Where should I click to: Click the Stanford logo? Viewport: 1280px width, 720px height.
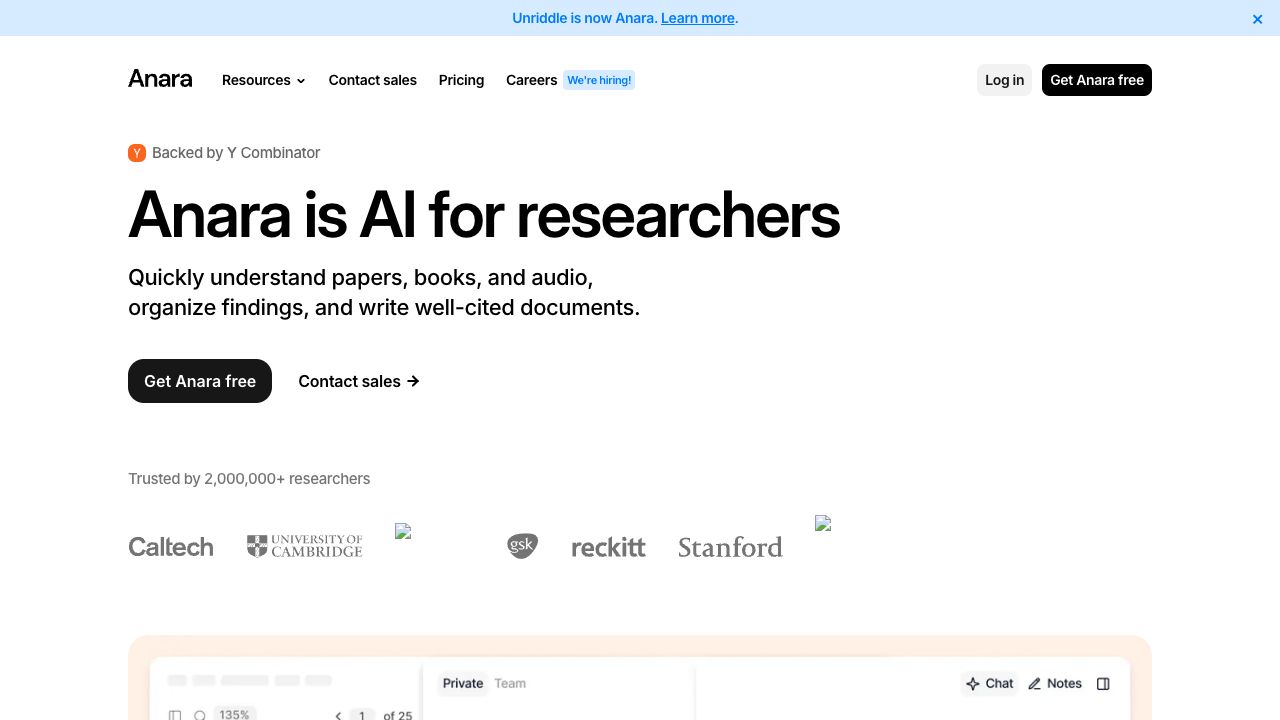[730, 547]
